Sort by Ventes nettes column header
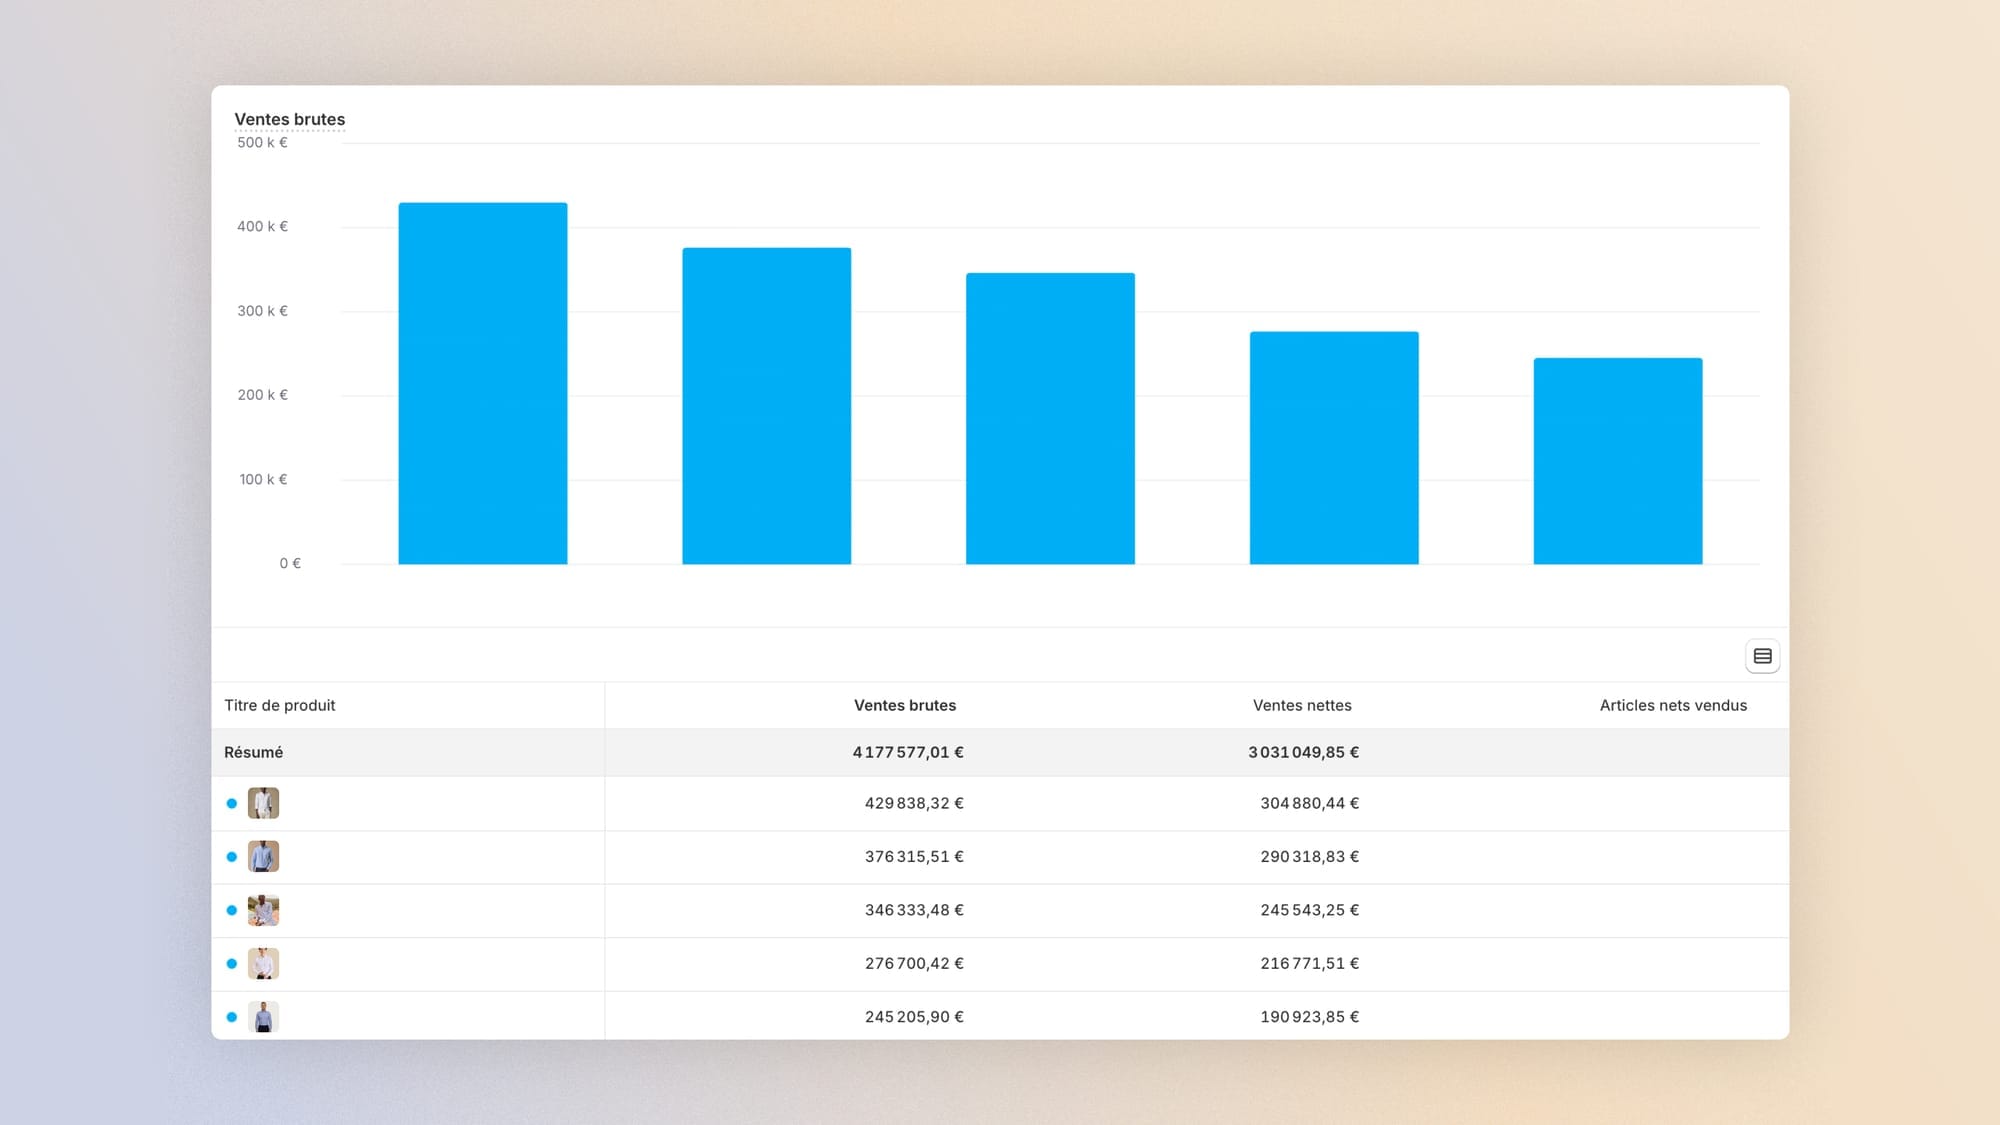2000x1125 pixels. click(1302, 705)
